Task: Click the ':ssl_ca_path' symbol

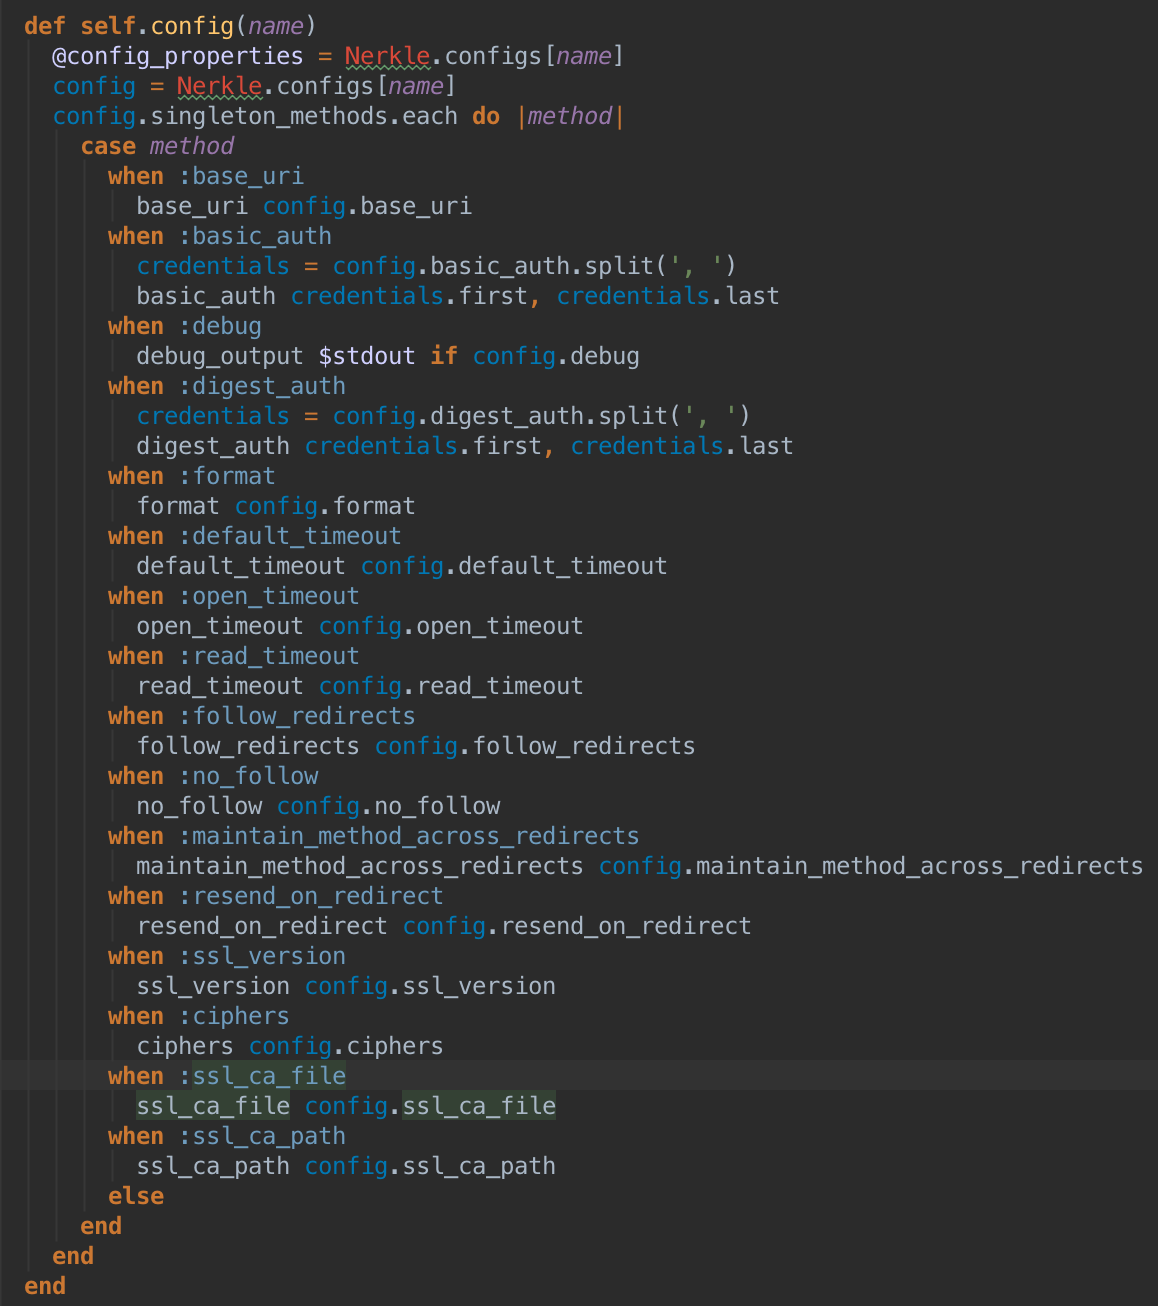Action: (262, 1136)
